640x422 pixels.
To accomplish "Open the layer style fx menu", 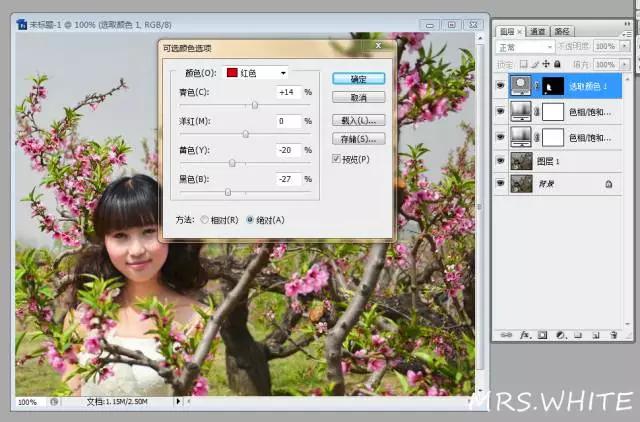I will tap(525, 335).
